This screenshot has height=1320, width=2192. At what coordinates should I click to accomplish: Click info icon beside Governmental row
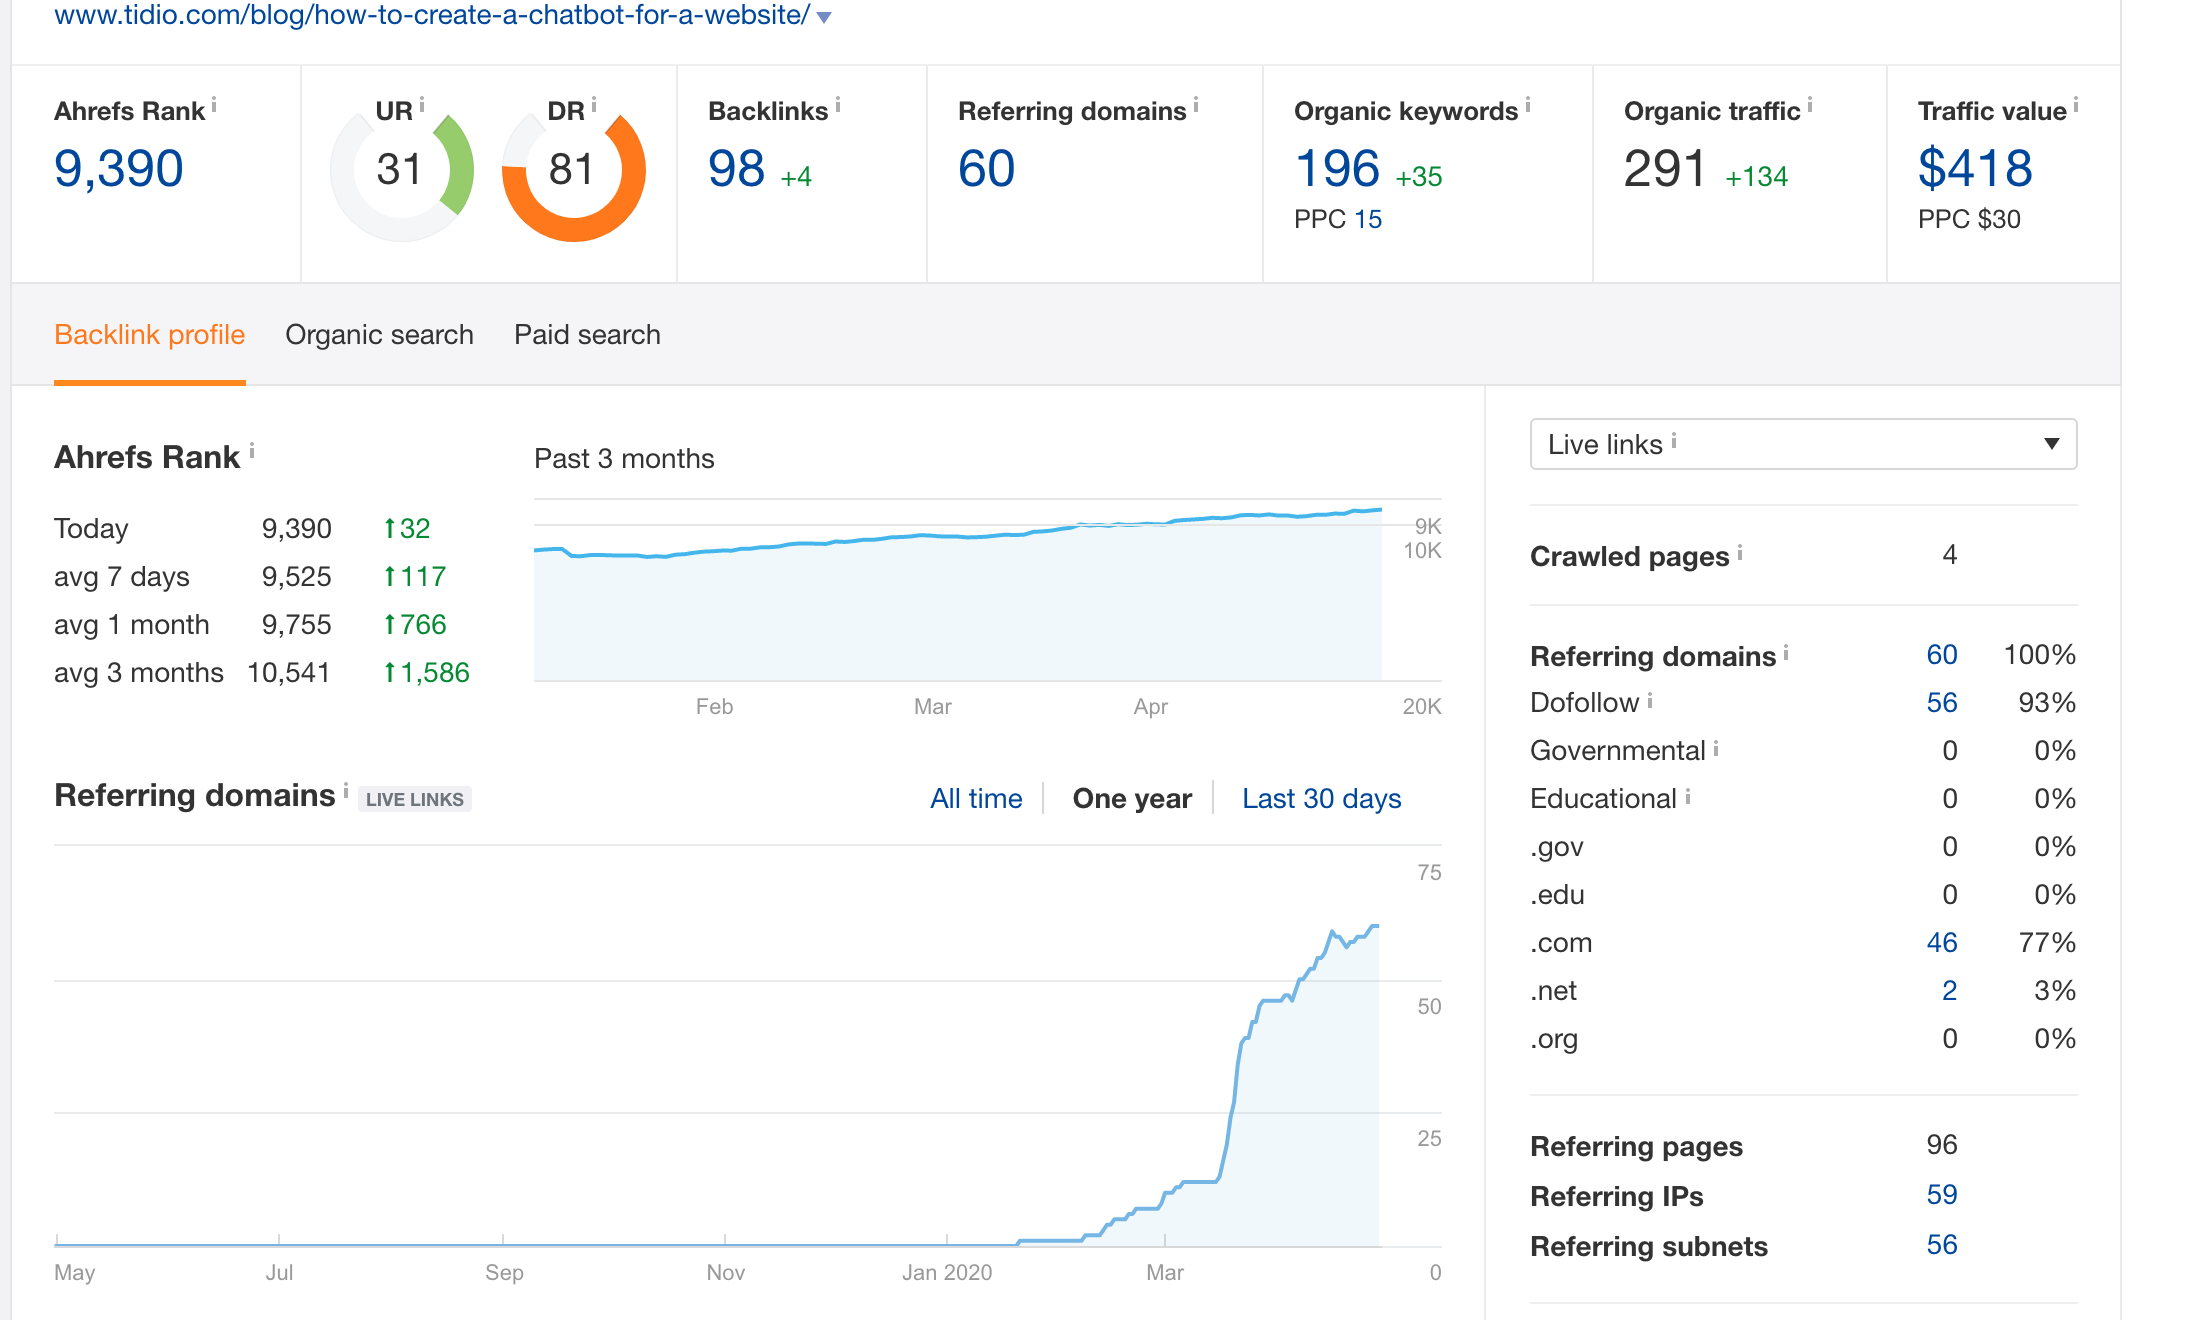click(1716, 748)
